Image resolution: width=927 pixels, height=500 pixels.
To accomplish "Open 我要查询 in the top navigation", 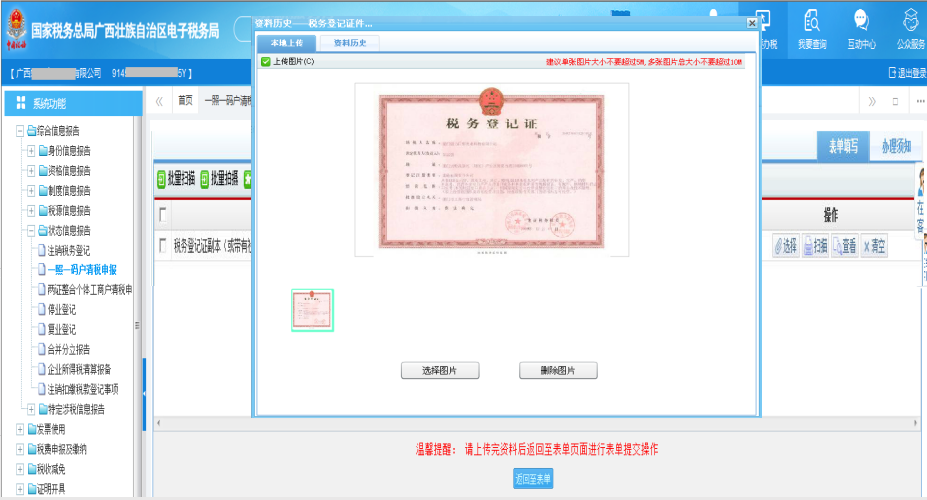I will (812, 28).
